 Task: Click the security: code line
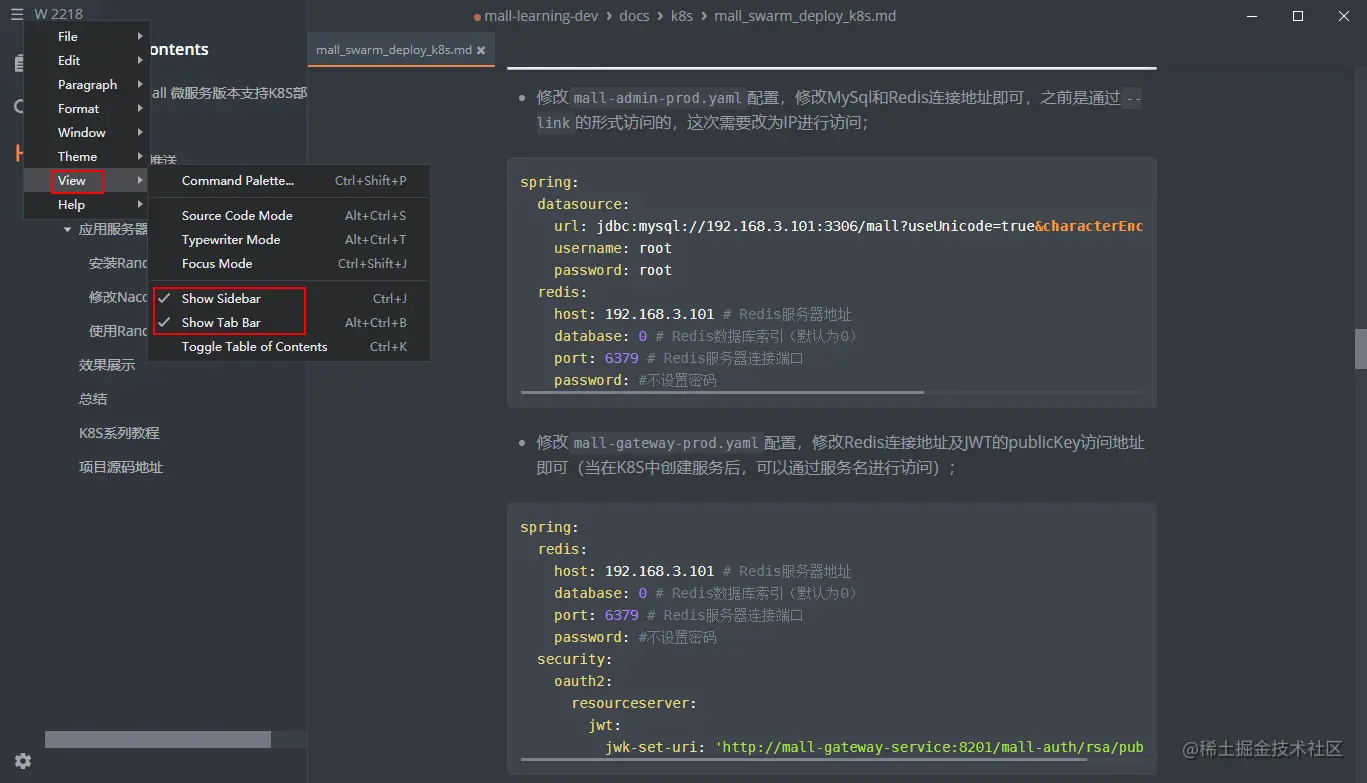(x=575, y=659)
